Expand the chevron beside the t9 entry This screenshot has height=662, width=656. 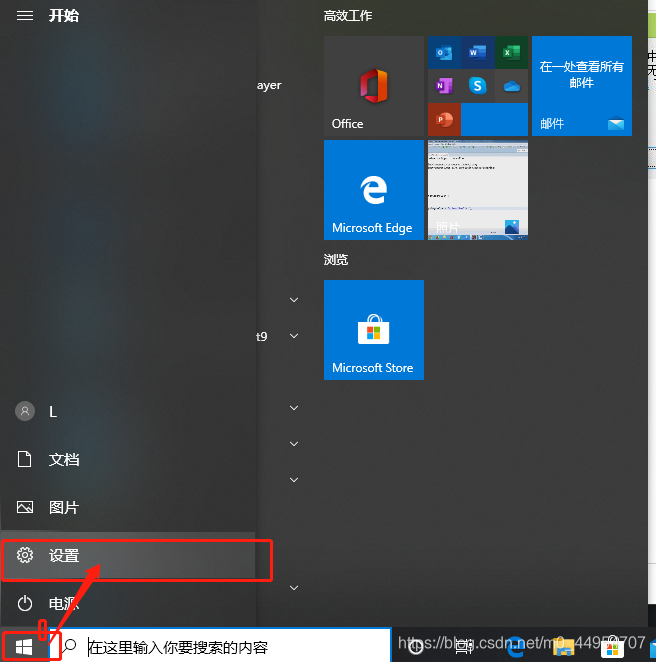[x=294, y=336]
